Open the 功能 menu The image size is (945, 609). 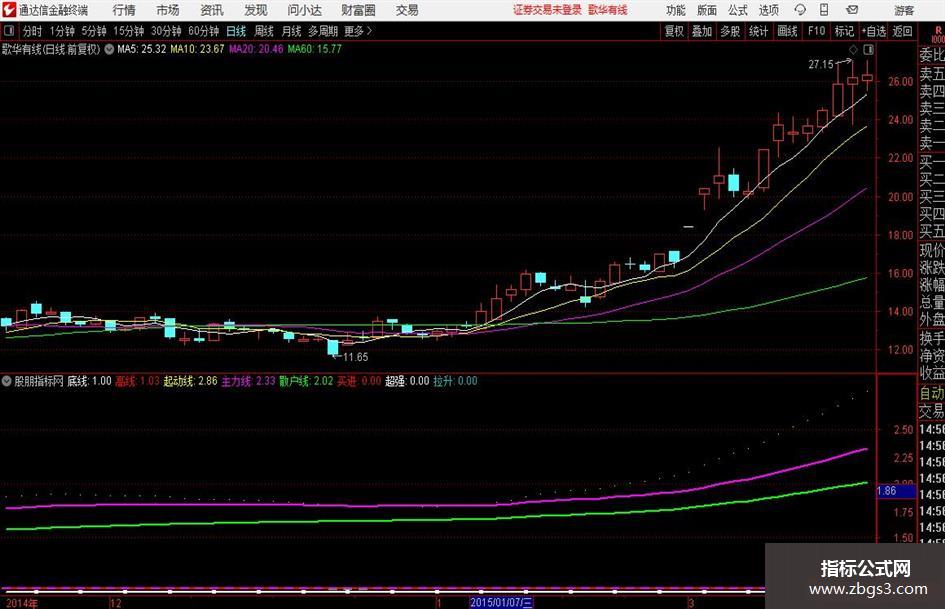point(676,10)
